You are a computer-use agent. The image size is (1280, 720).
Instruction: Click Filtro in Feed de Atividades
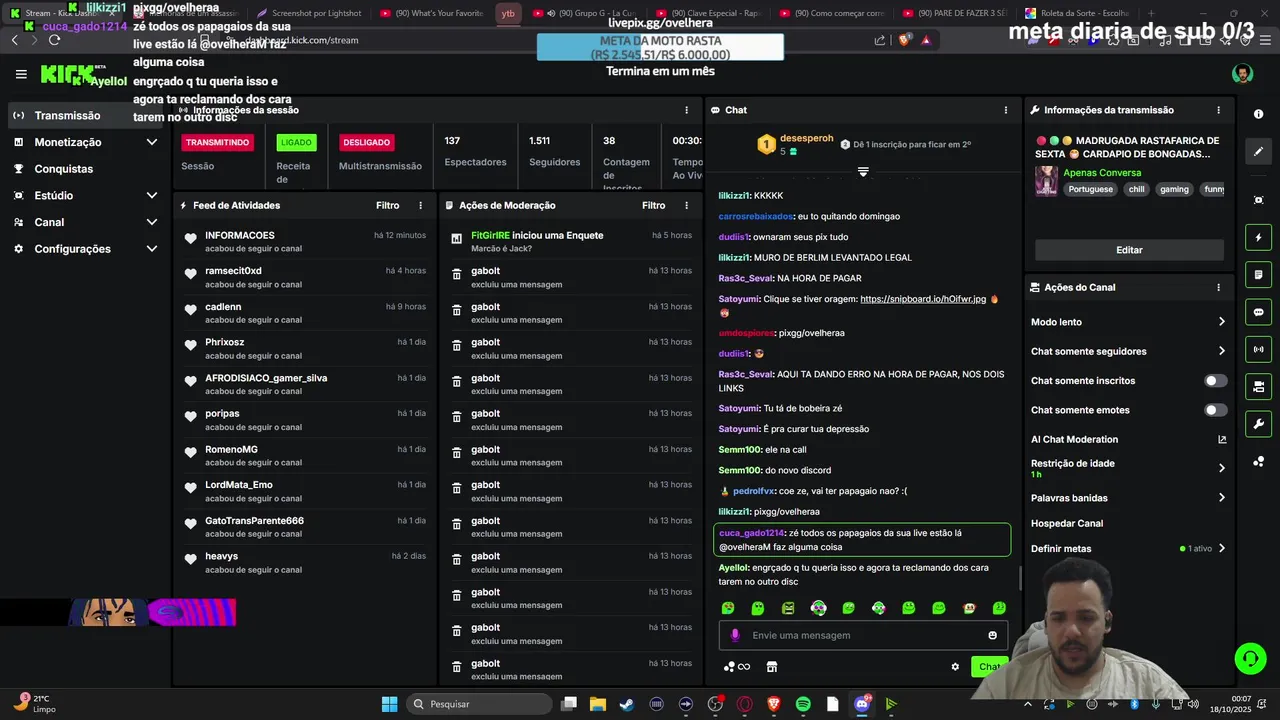tap(387, 205)
